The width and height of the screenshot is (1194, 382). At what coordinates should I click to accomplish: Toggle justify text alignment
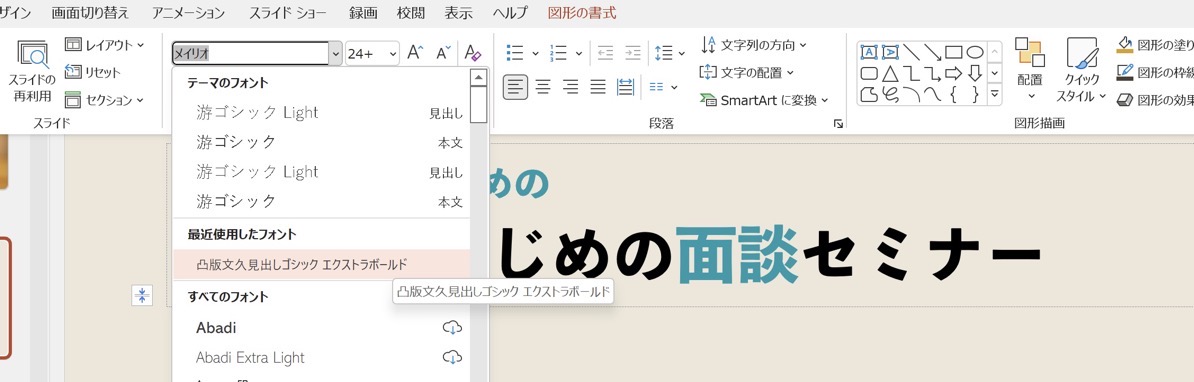[598, 87]
